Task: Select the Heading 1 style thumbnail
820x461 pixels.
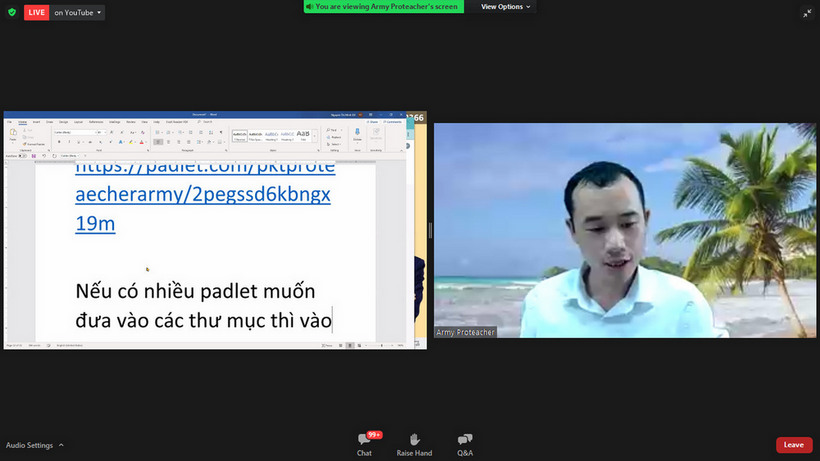Action: (271, 136)
